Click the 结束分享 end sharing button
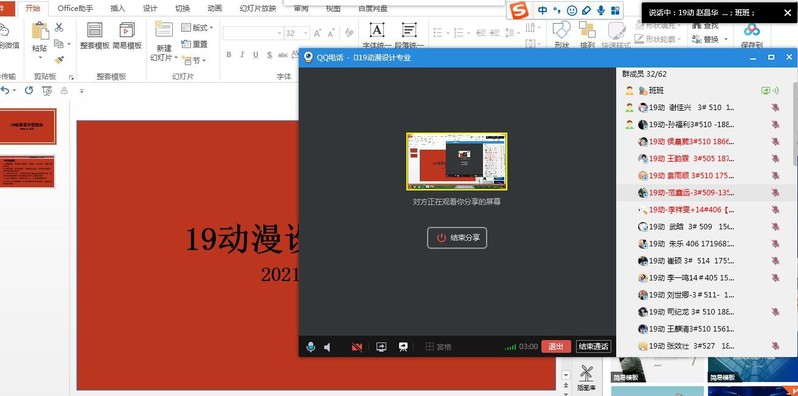This screenshot has width=798, height=396. coord(457,238)
